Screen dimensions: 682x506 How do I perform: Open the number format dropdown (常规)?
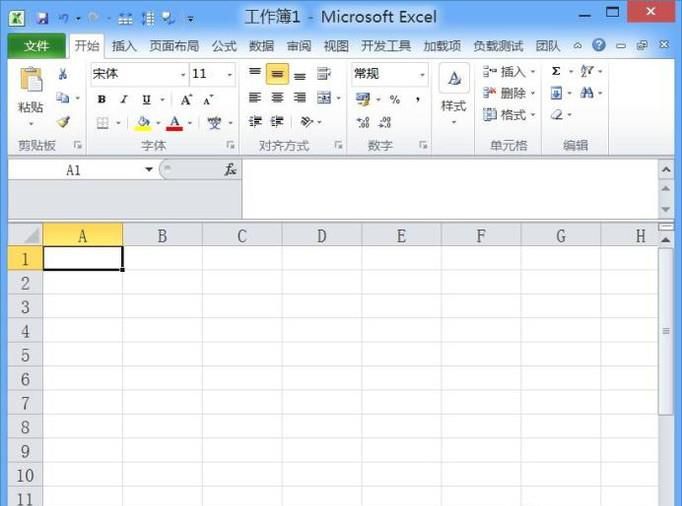pos(422,74)
